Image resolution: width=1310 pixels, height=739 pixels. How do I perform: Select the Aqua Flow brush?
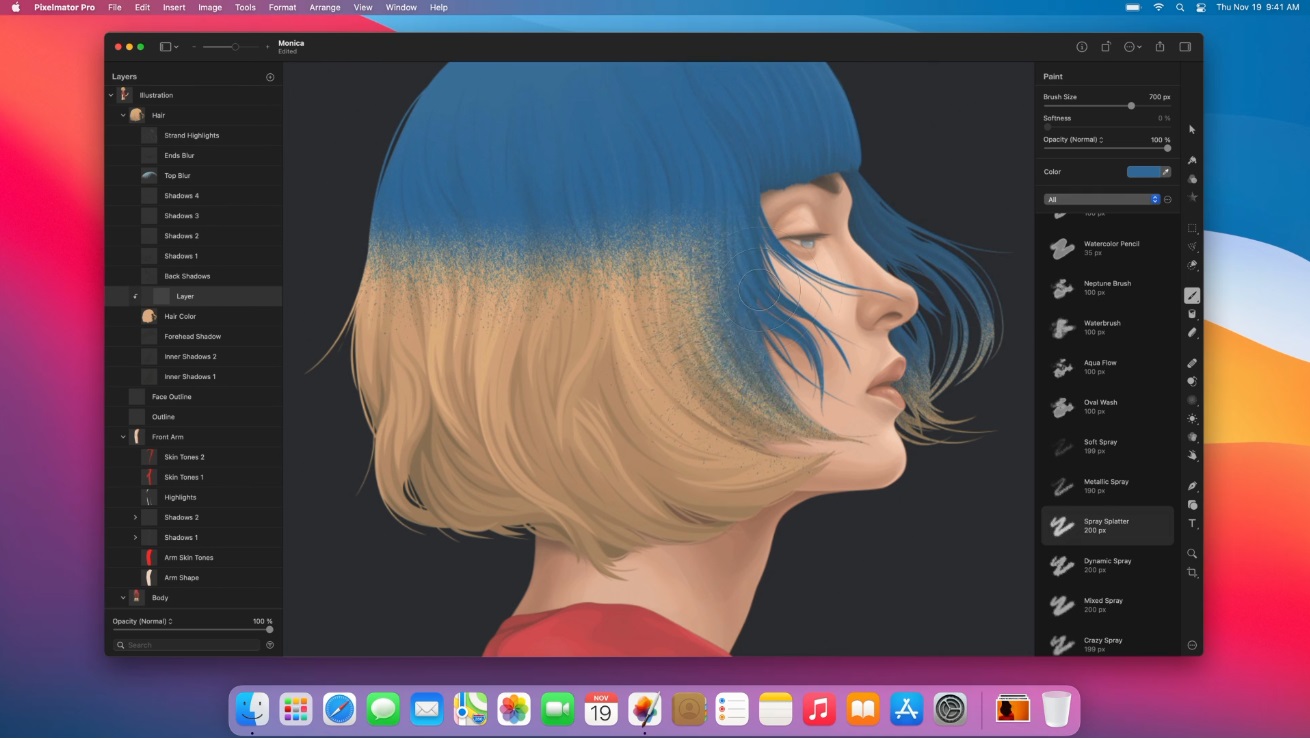coord(1108,367)
